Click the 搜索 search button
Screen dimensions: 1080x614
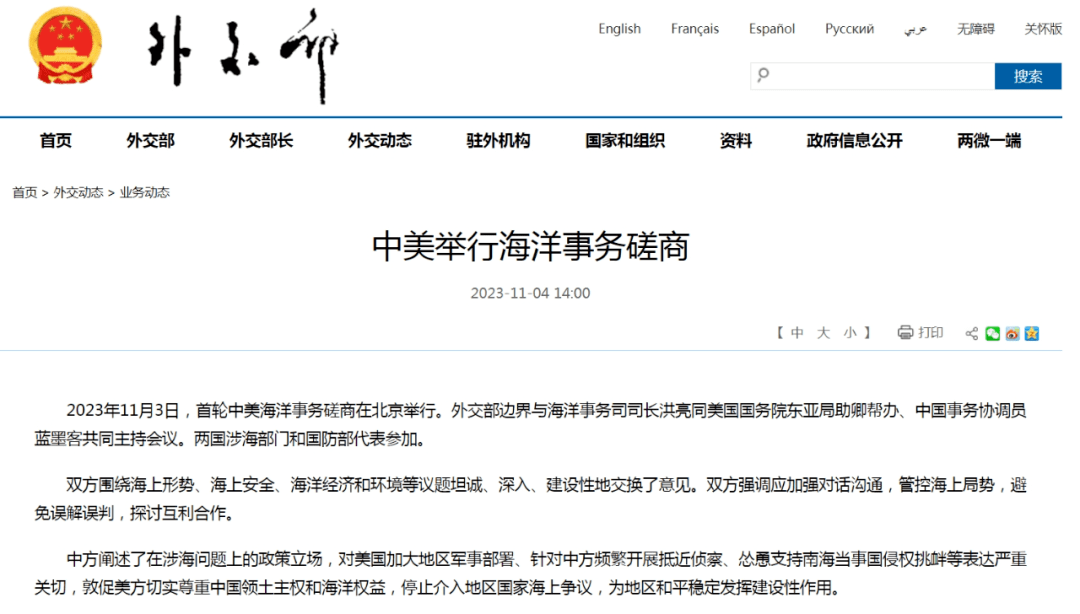[x=1028, y=76]
